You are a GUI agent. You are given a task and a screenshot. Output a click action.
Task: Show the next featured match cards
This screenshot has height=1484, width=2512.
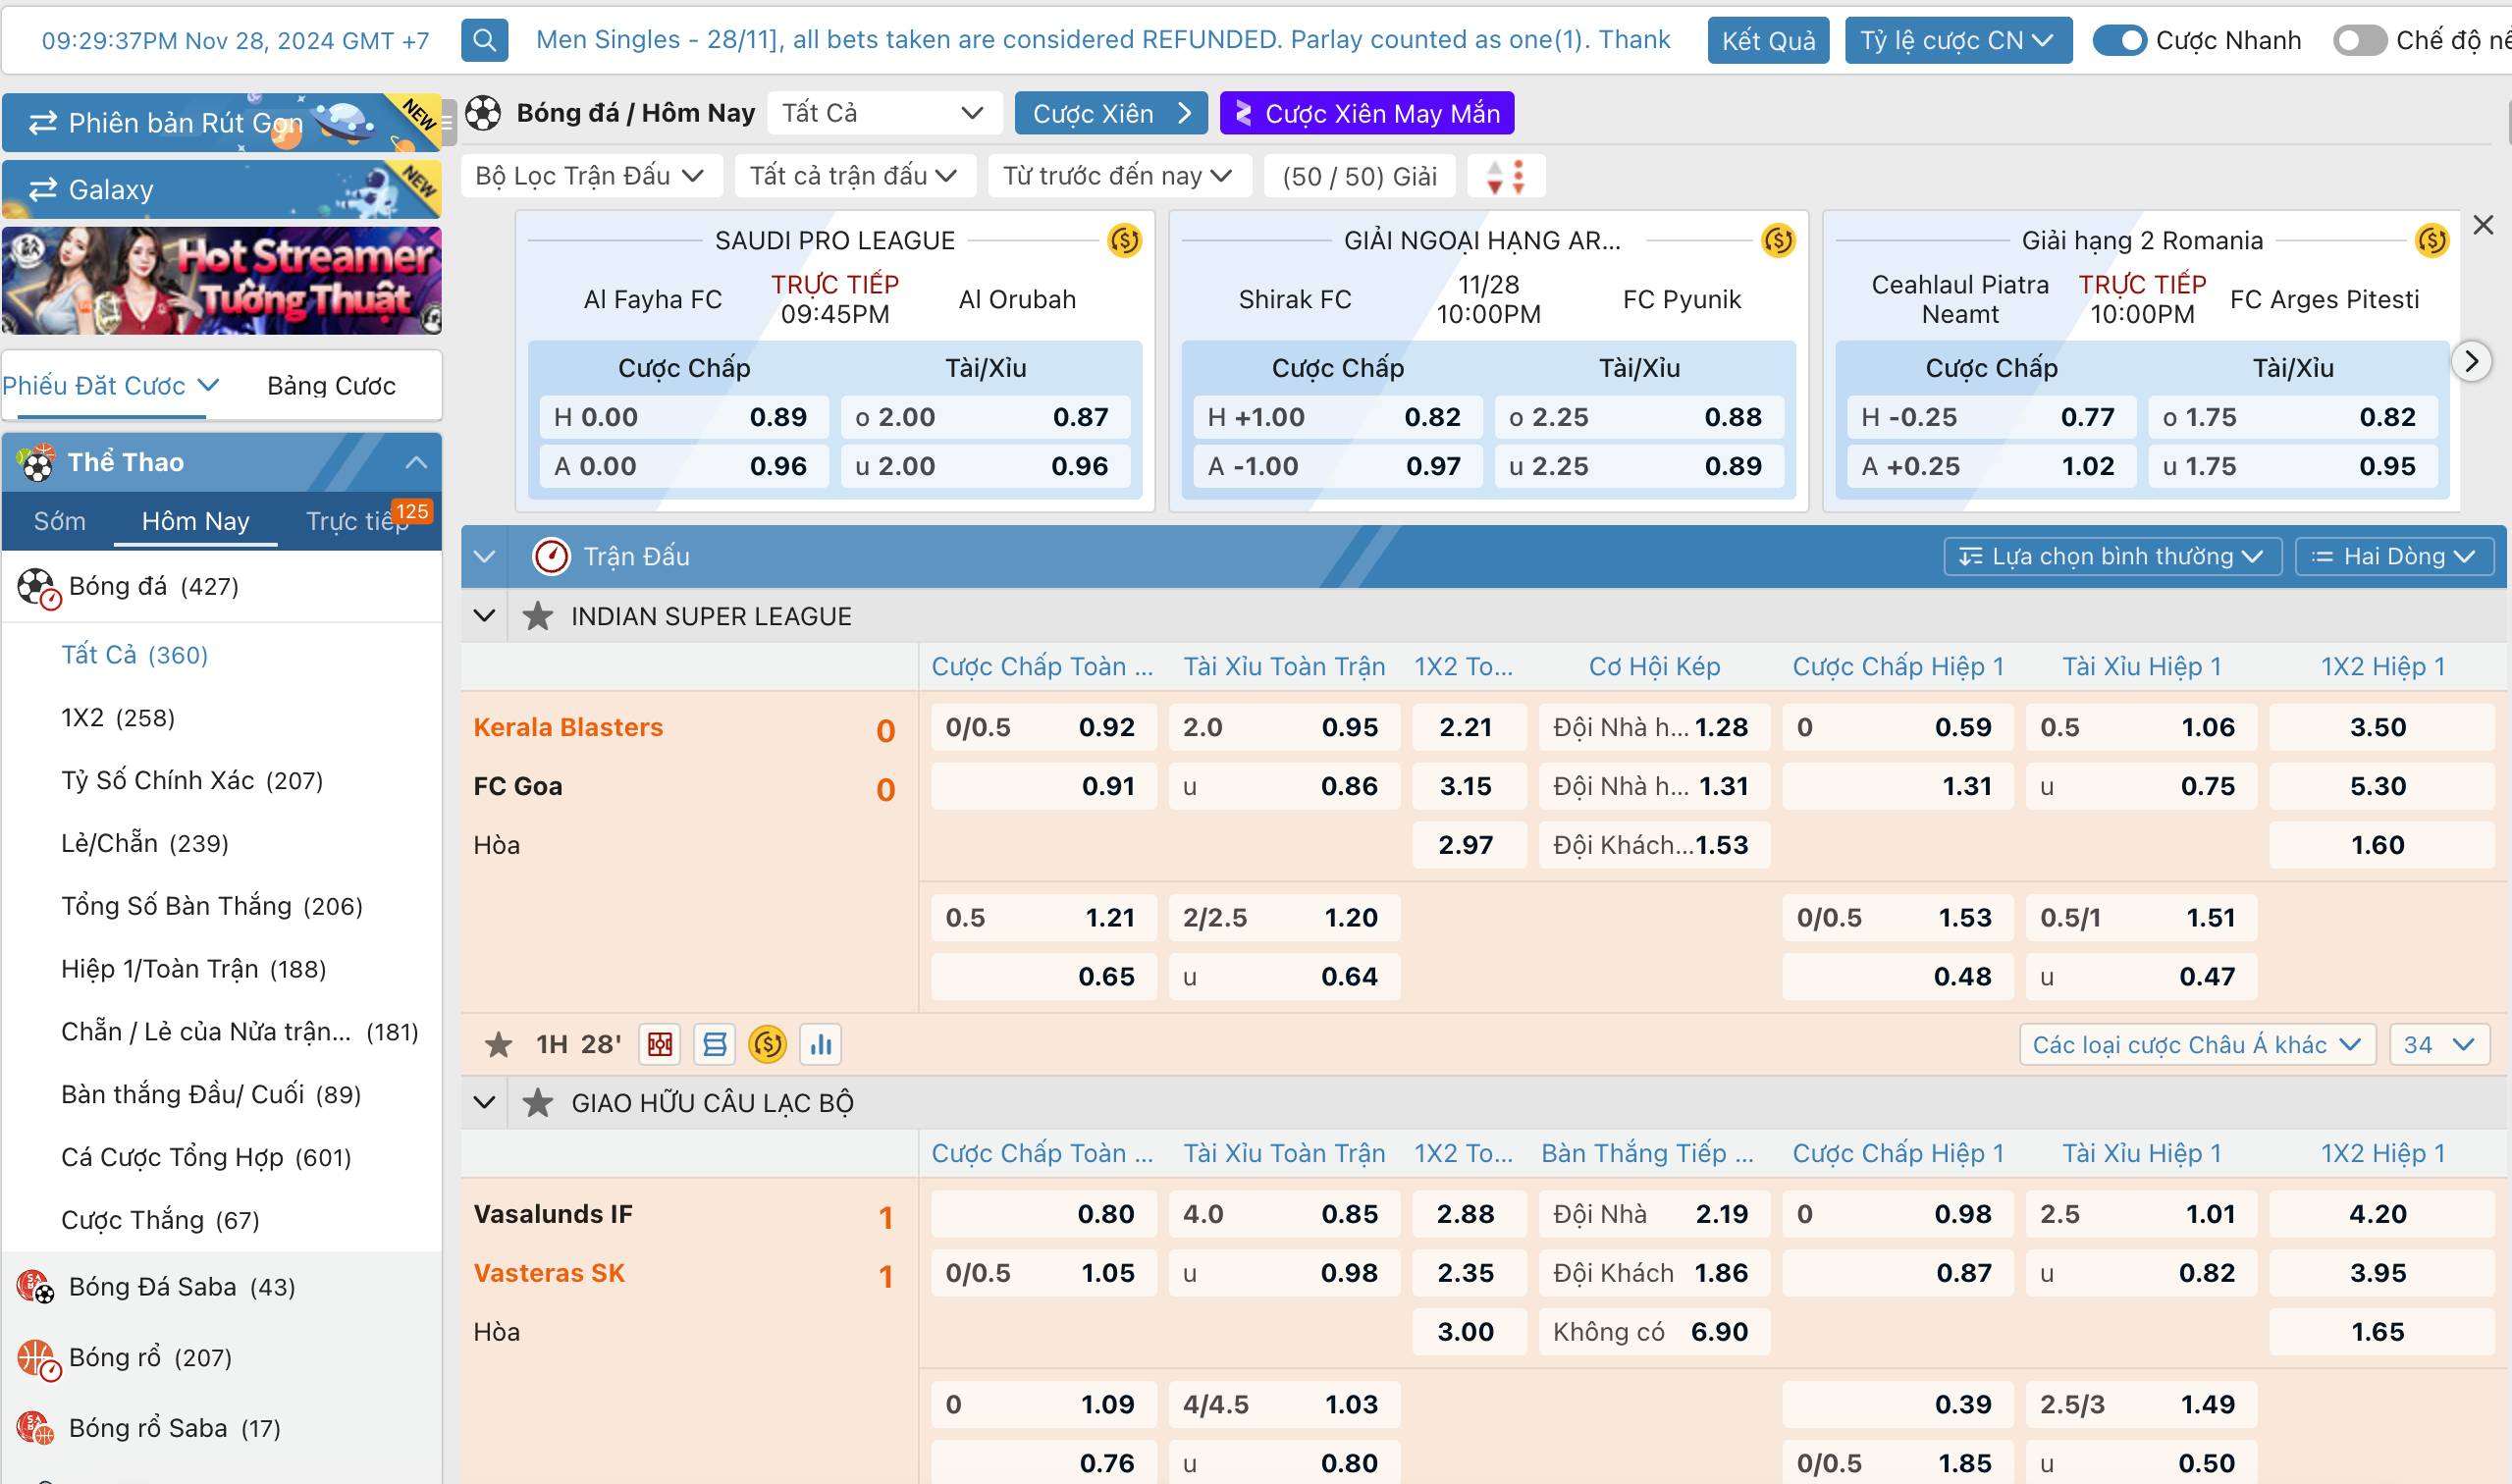[x=2471, y=361]
